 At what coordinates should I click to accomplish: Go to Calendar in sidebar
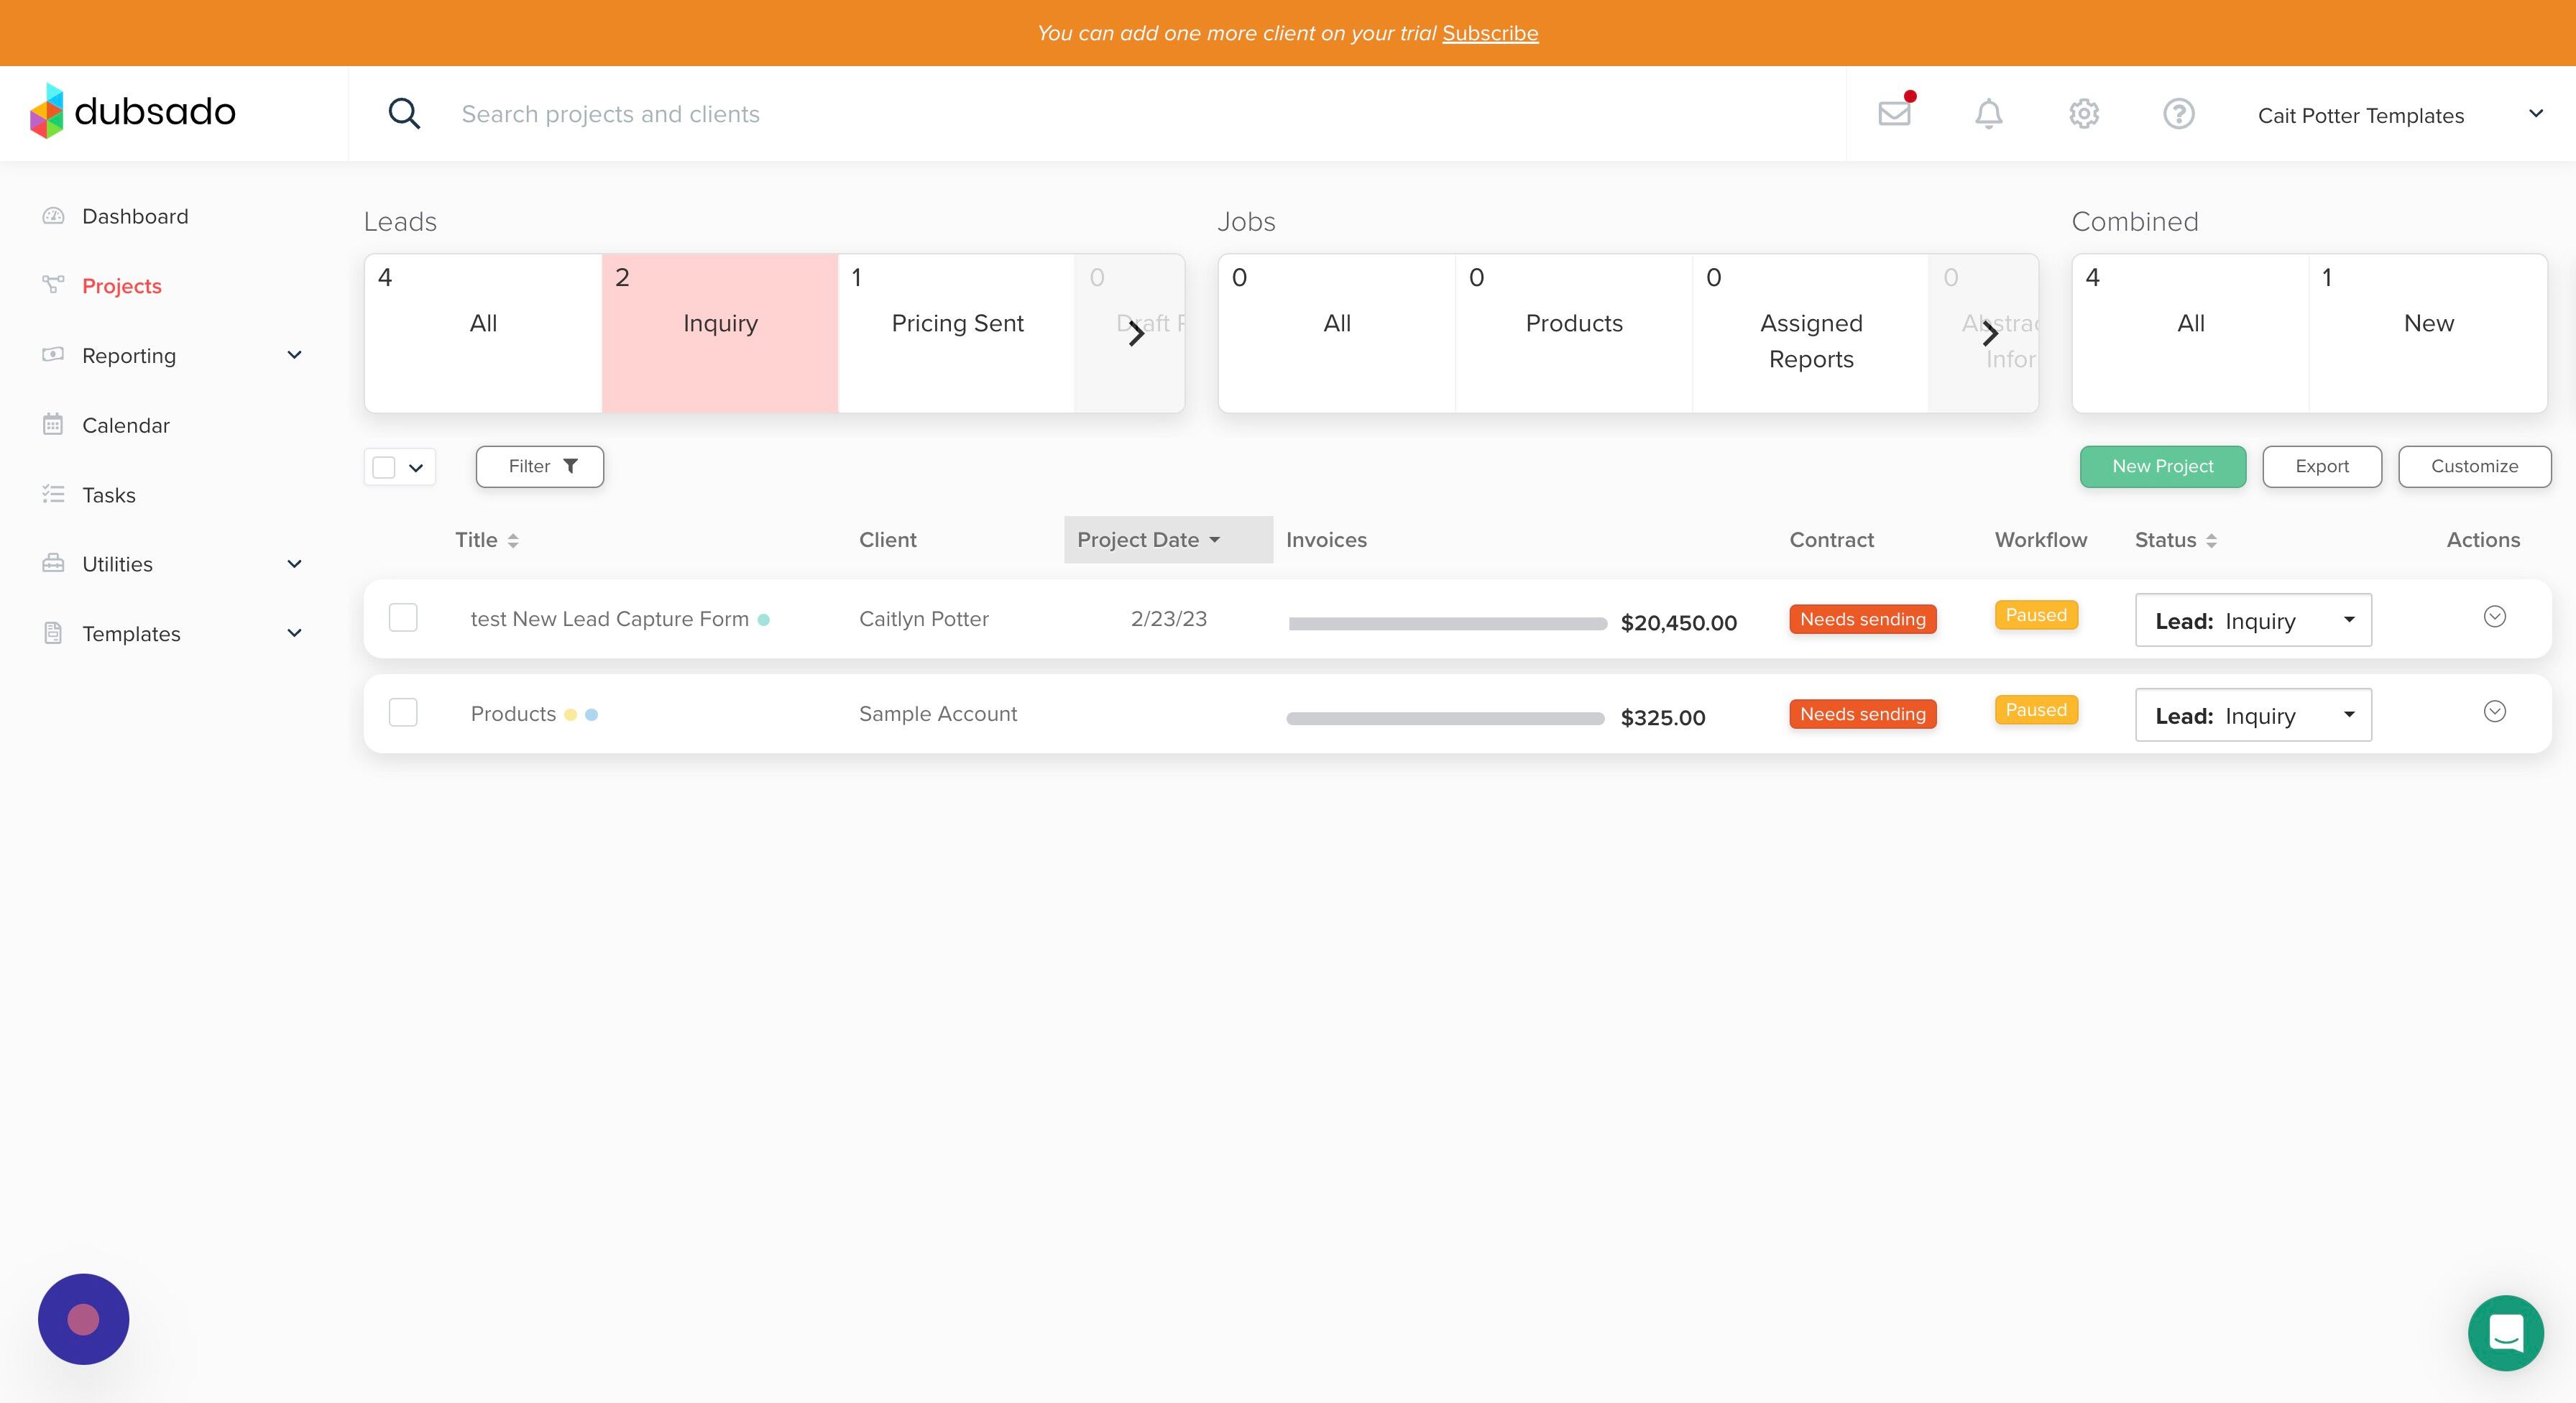point(125,425)
